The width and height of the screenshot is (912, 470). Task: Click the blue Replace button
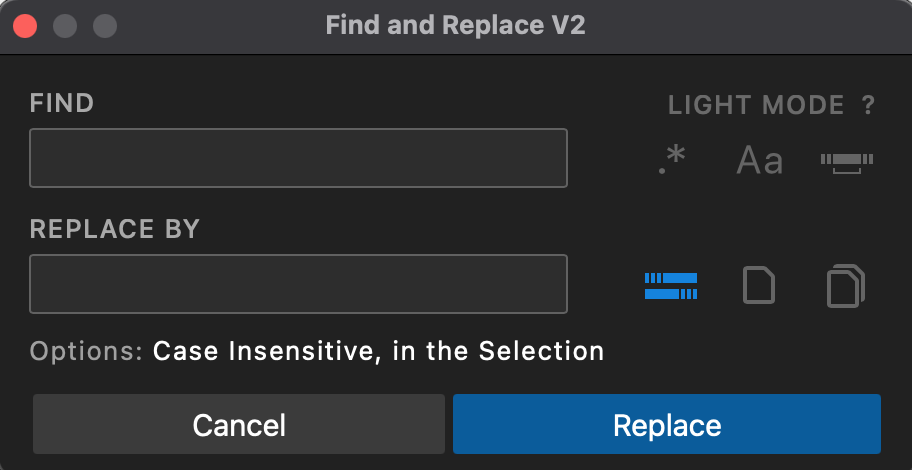[667, 425]
